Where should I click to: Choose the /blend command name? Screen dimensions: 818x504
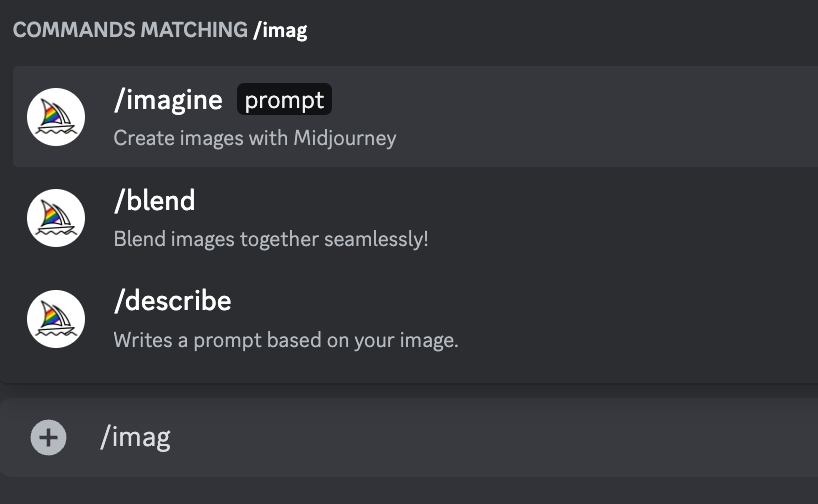click(x=154, y=200)
